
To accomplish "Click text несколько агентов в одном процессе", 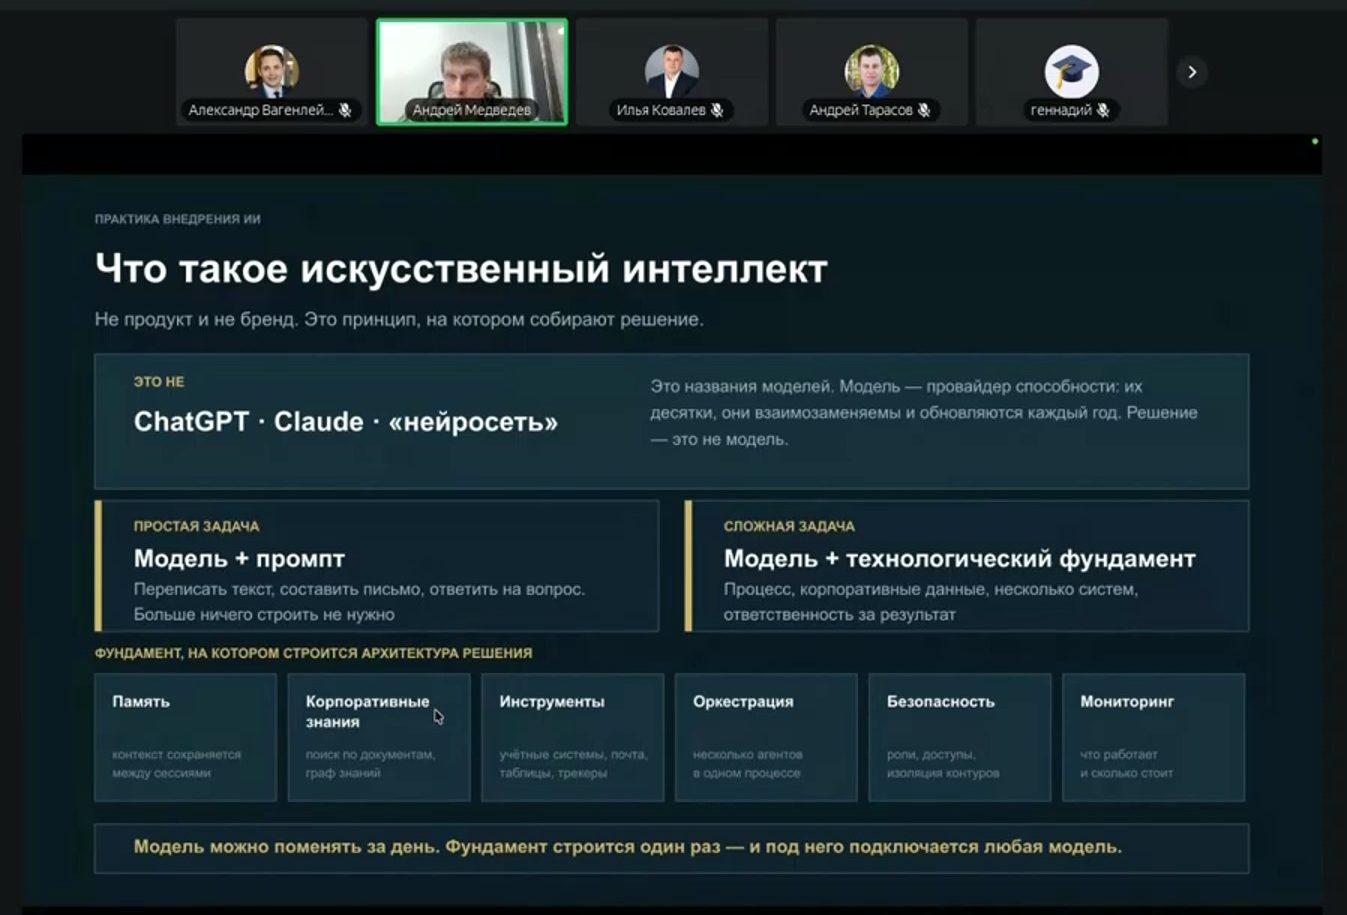I will pos(747,764).
